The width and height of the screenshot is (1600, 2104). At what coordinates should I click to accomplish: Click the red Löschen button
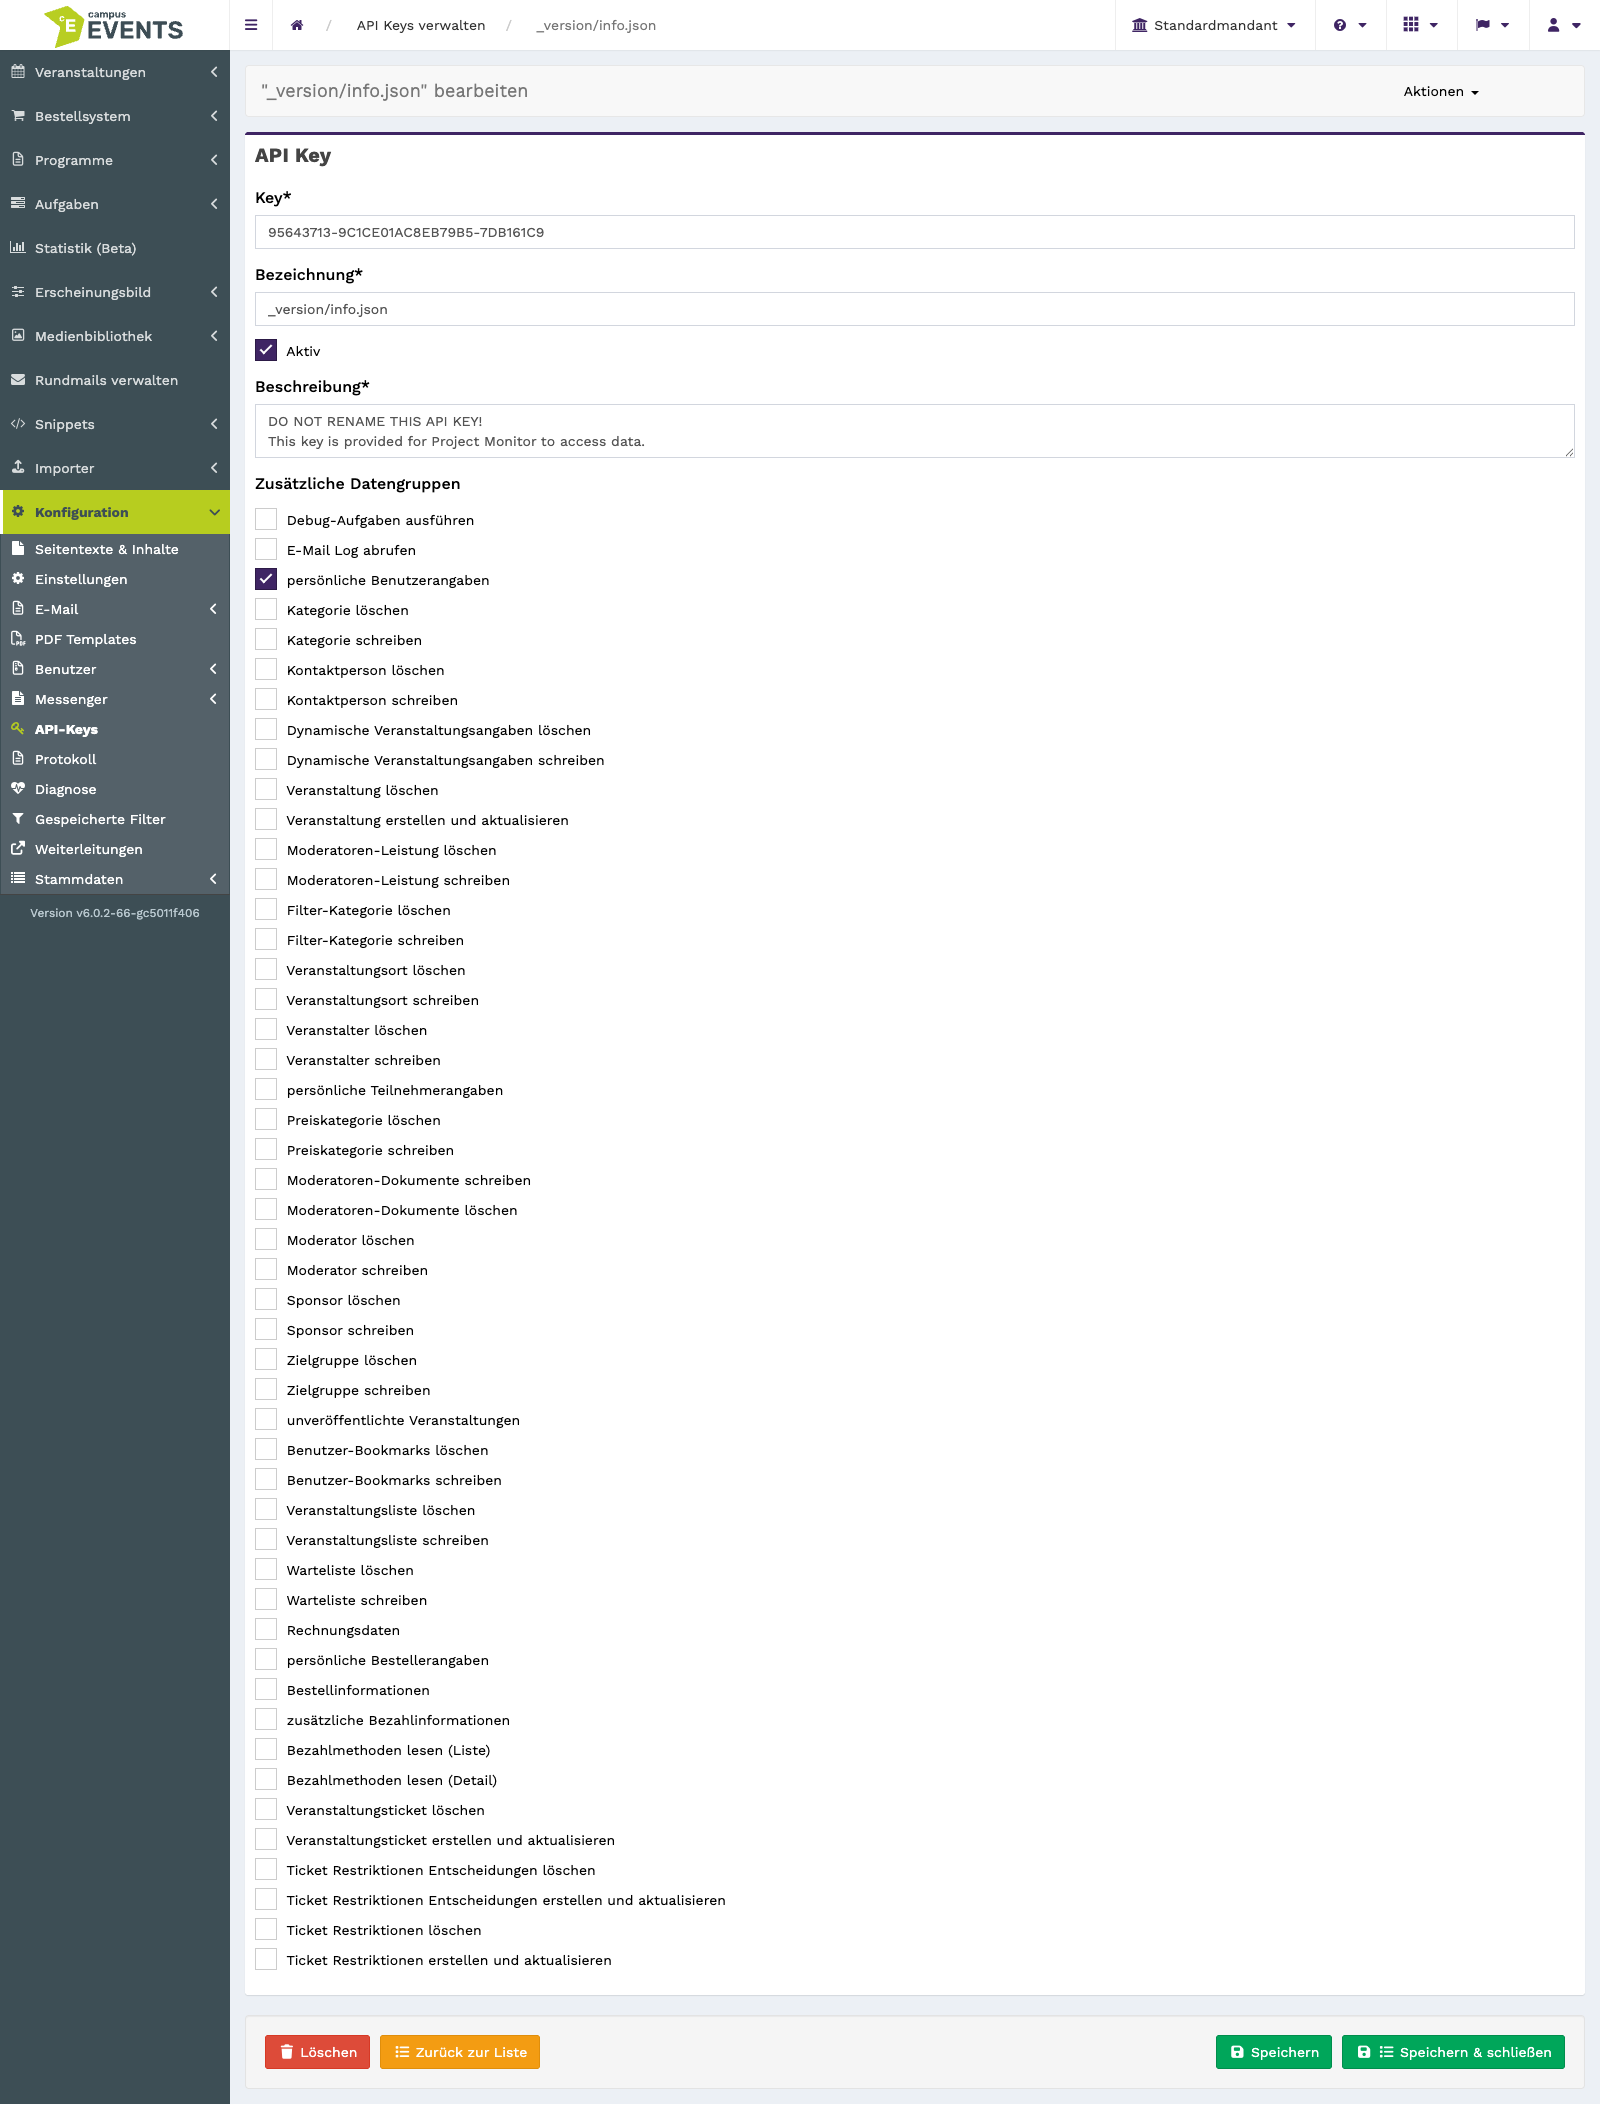click(x=317, y=2052)
